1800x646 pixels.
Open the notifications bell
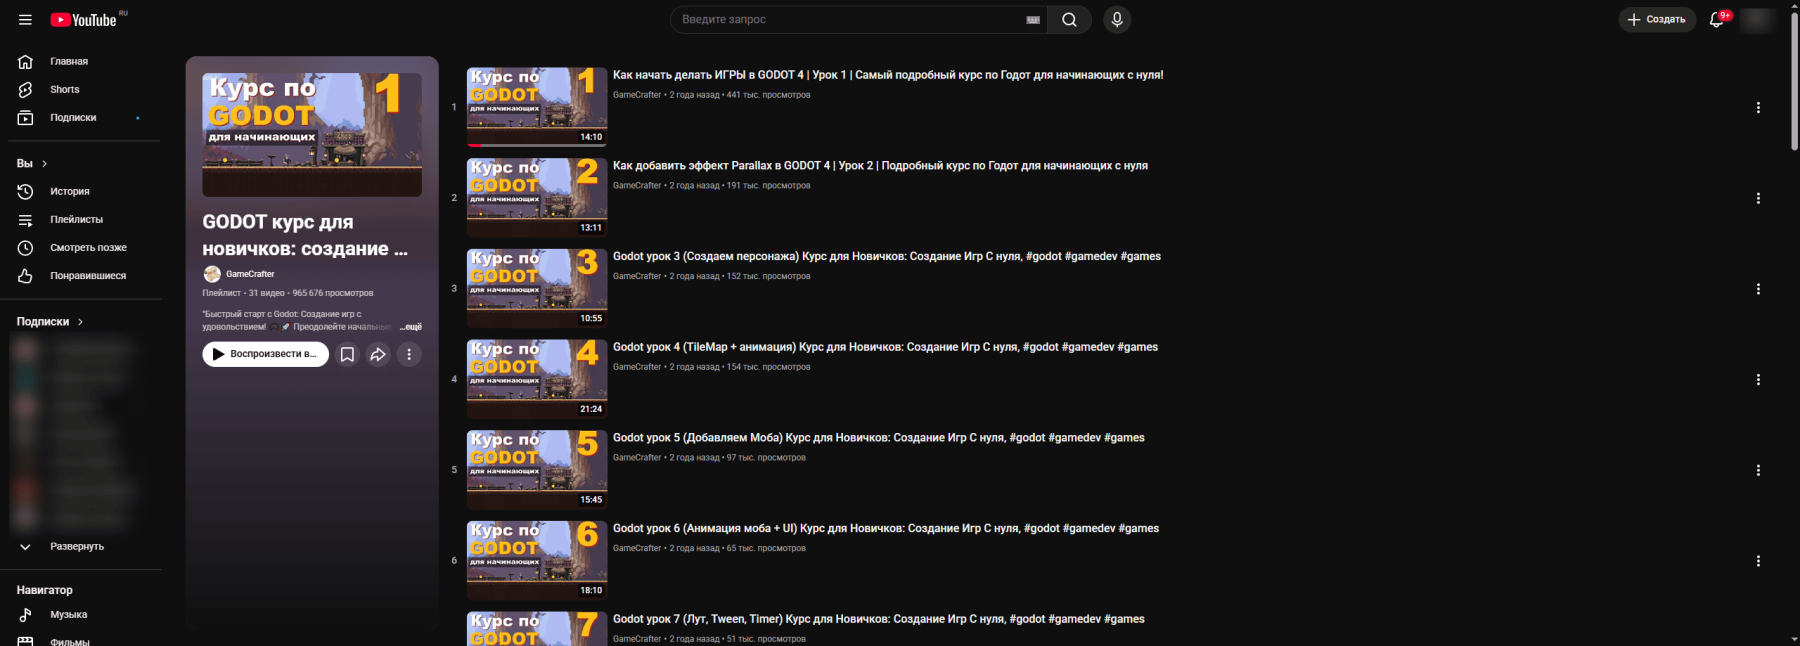pos(1717,20)
